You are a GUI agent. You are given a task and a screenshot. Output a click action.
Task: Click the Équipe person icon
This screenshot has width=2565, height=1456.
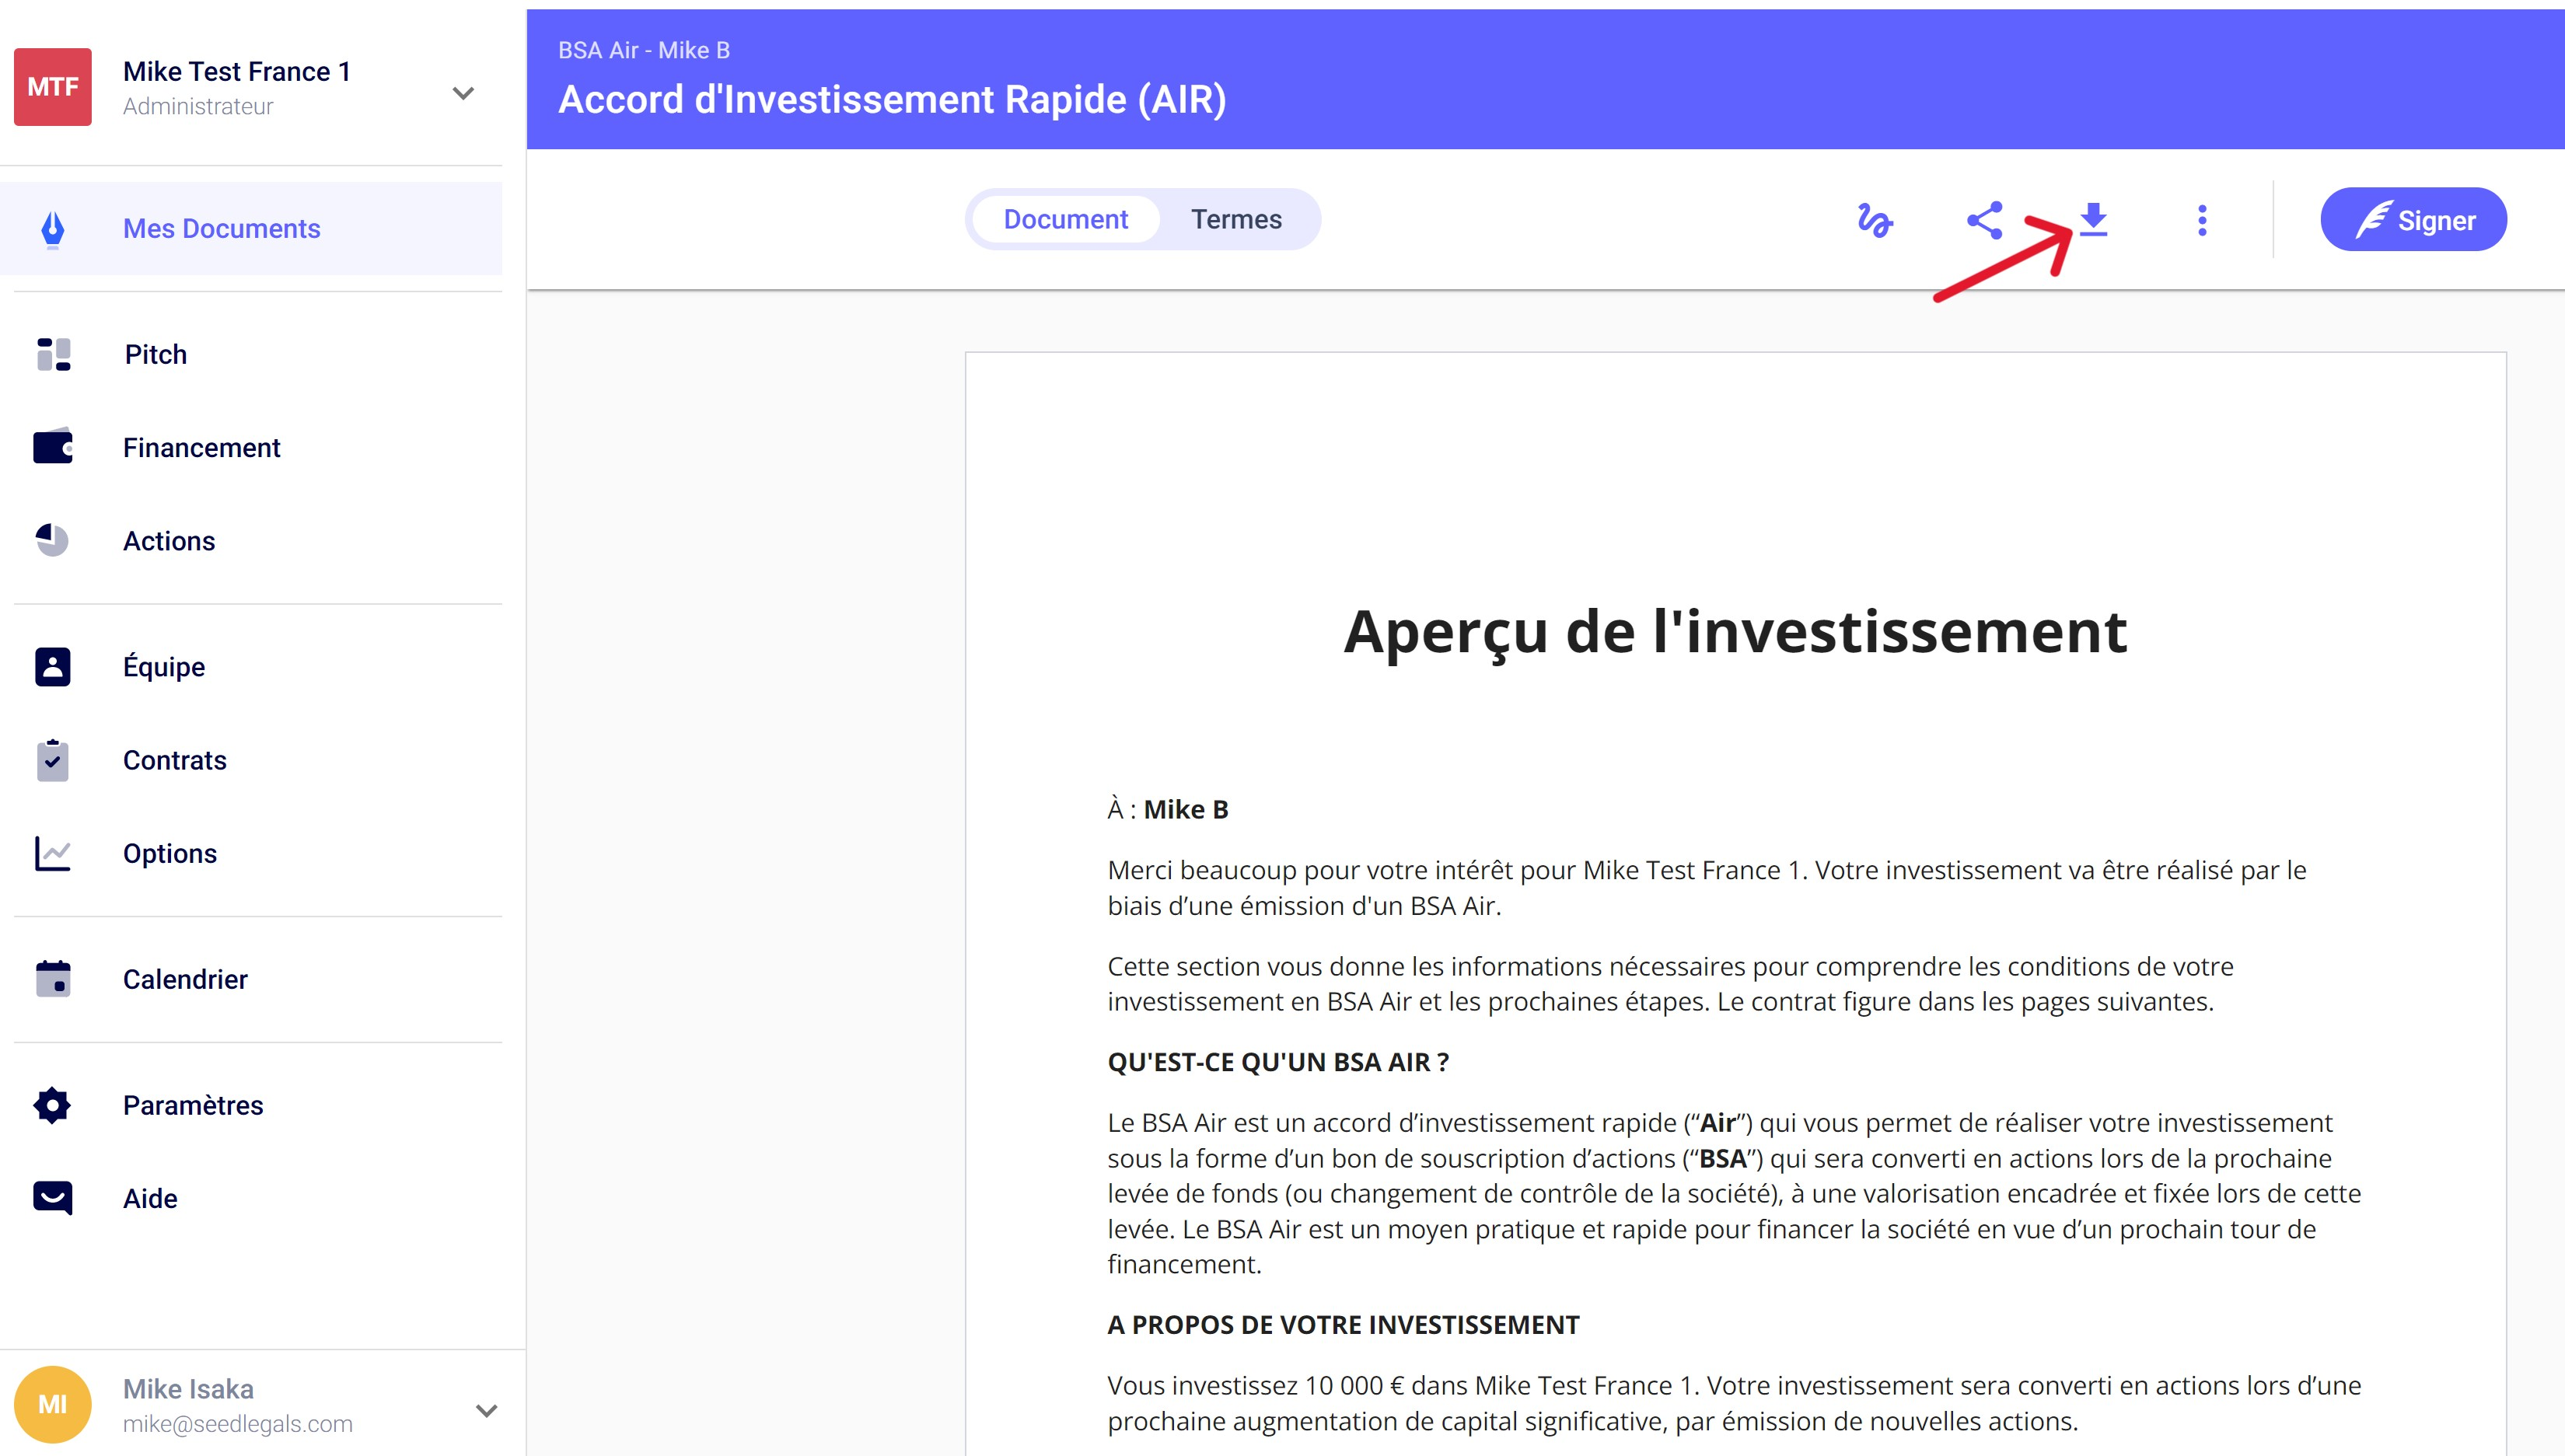(53, 666)
